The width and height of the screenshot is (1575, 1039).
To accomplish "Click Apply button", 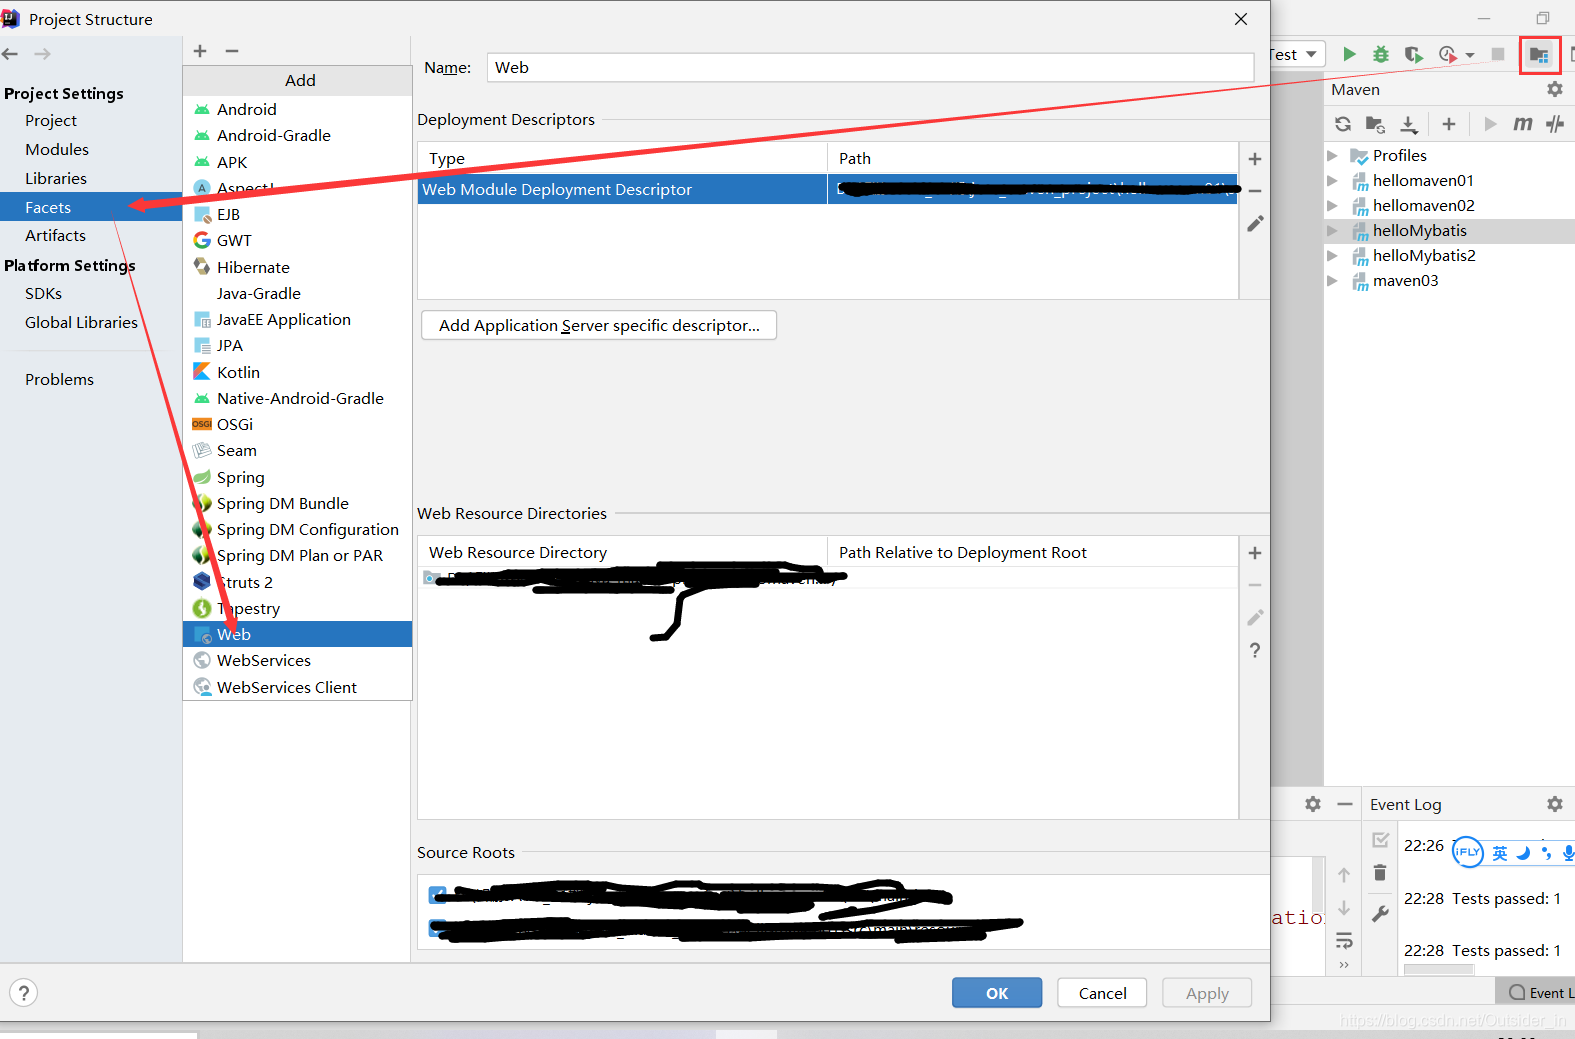I will (1207, 993).
